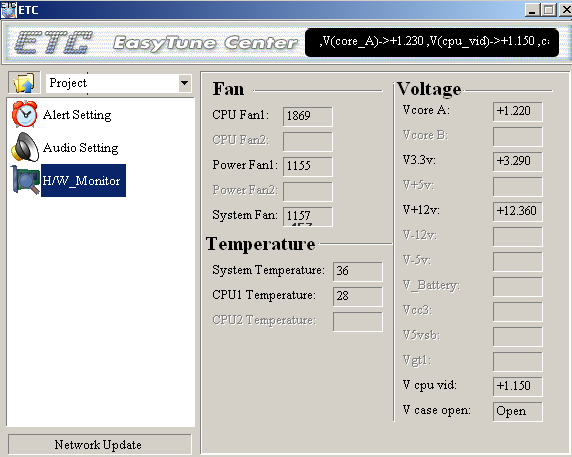This screenshot has height=457, width=572.
Task: Choose the Alert Setting menu entry
Action: pyautogui.click(x=77, y=115)
